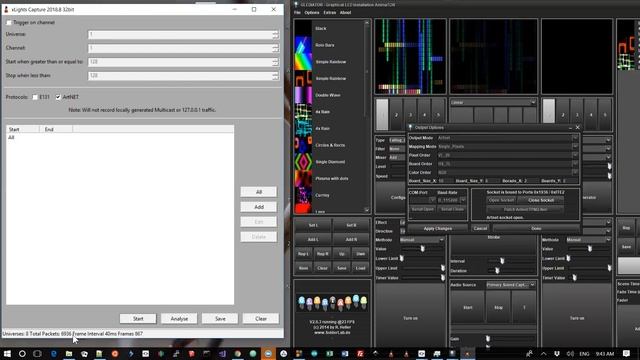This screenshot has width=640, height=360.
Task: Open Microsoft Edge from the taskbar
Action: coord(53,353)
